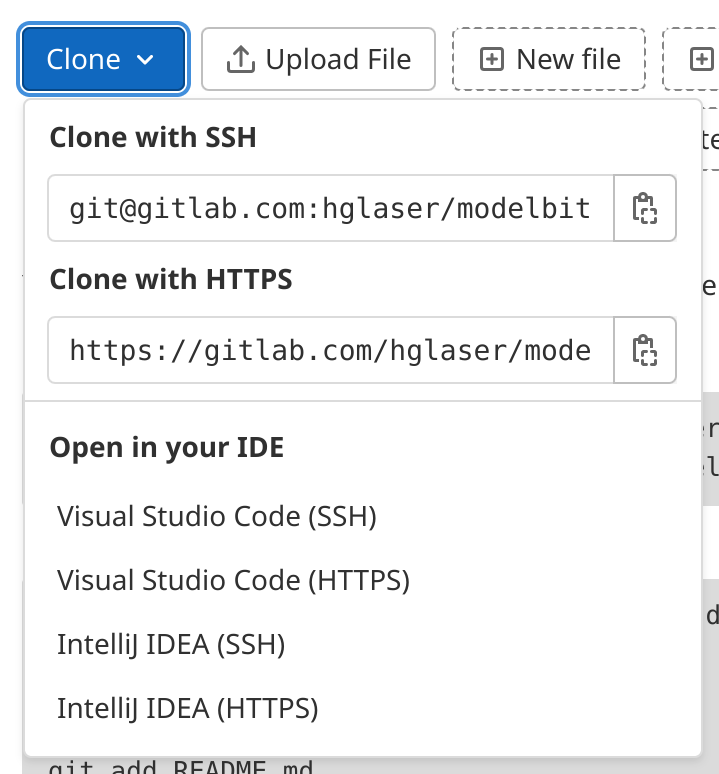Click the Upload File button

pos(318,59)
